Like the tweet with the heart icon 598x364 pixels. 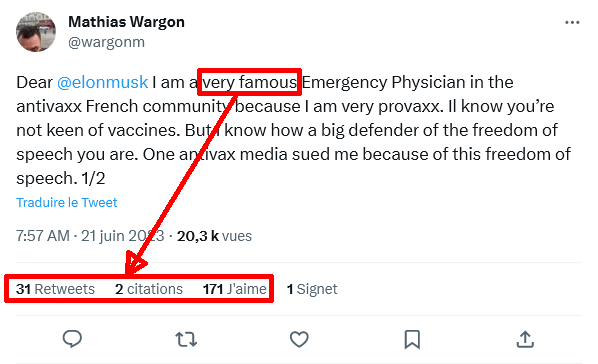tap(299, 339)
